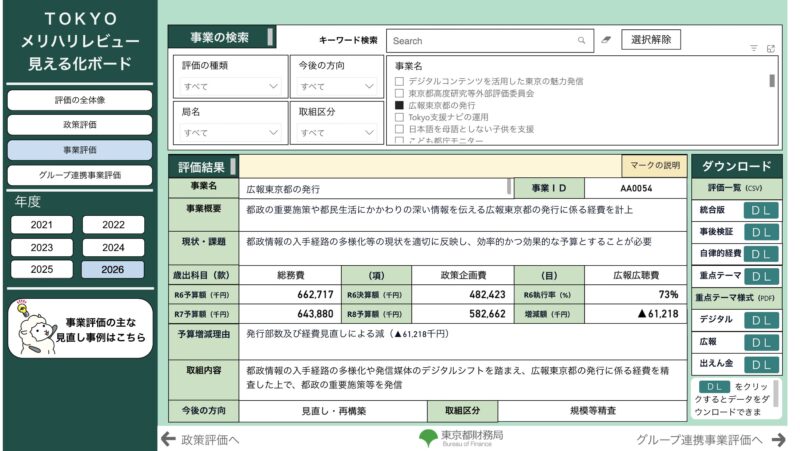
Task: Click the 東京都財務局 logo
Action: click(461, 438)
